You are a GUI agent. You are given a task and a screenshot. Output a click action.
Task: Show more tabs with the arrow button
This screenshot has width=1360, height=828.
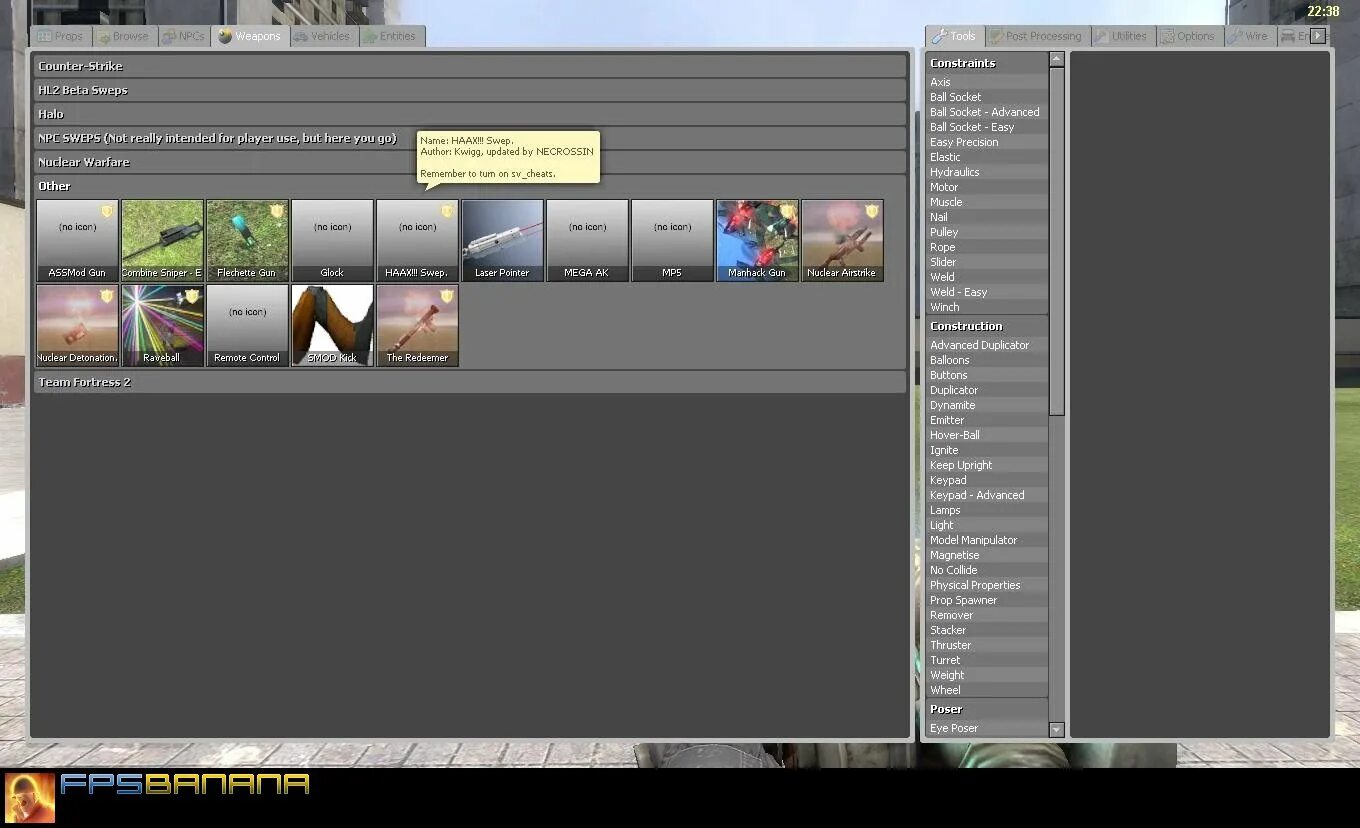[x=1318, y=36]
